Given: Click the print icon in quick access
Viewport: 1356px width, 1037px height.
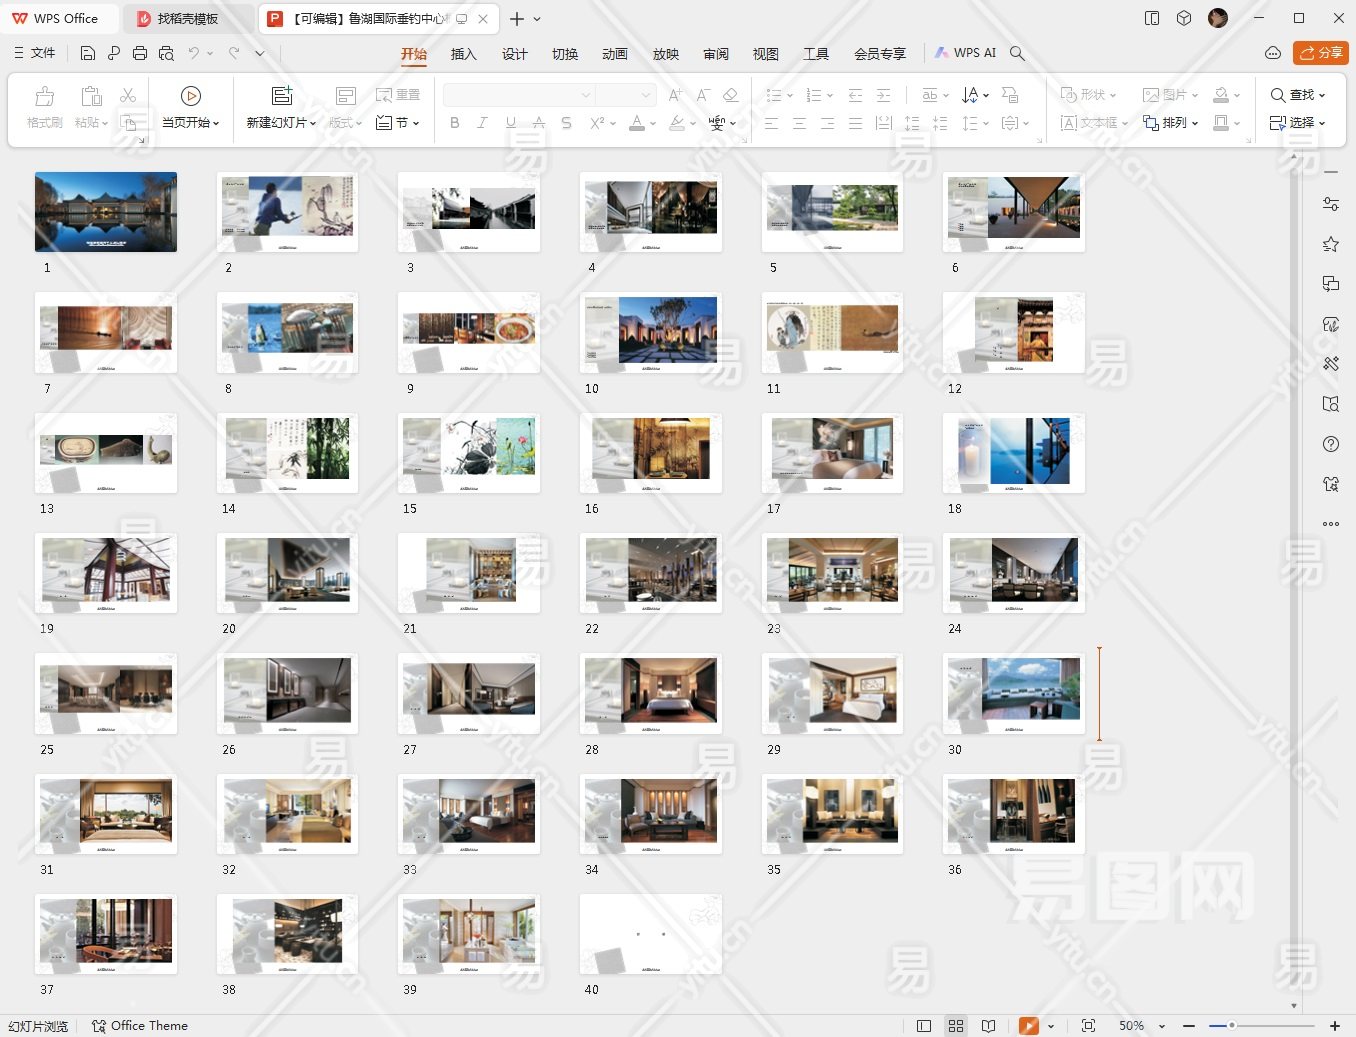Looking at the screenshot, I should (x=140, y=53).
